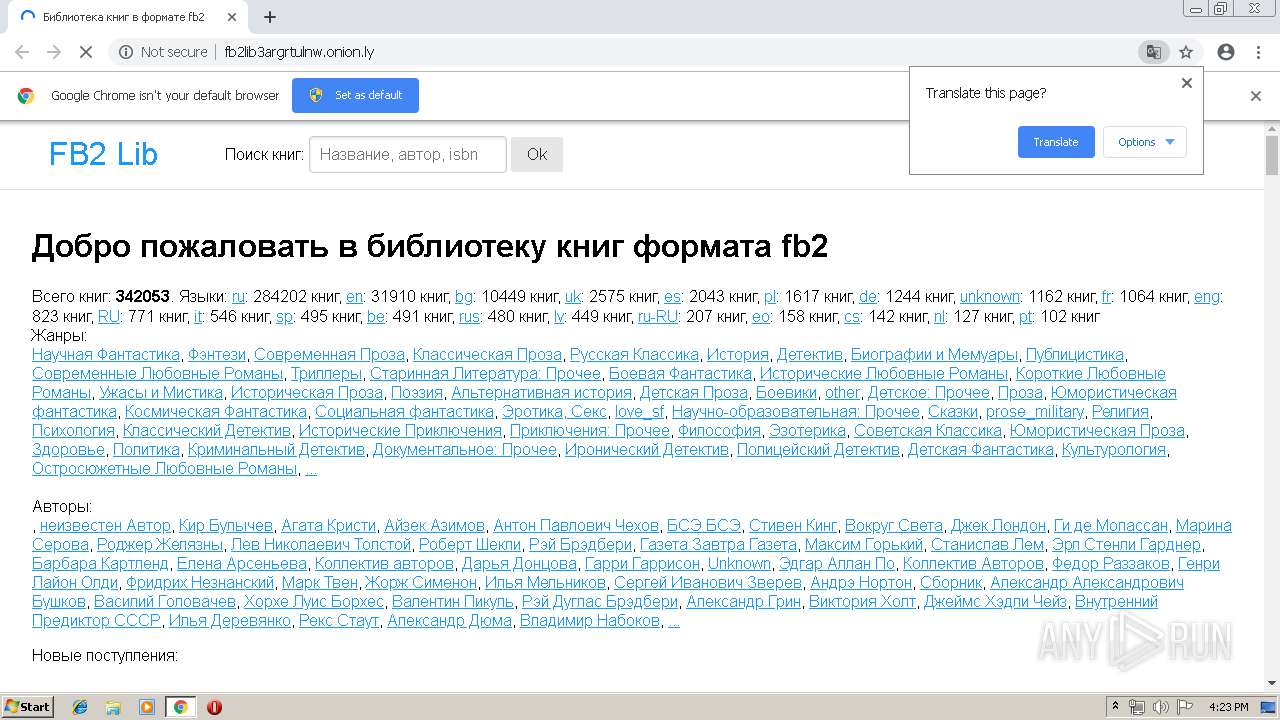The width and height of the screenshot is (1280, 720).
Task: Click the address bar URL
Action: pyautogui.click(x=299, y=52)
